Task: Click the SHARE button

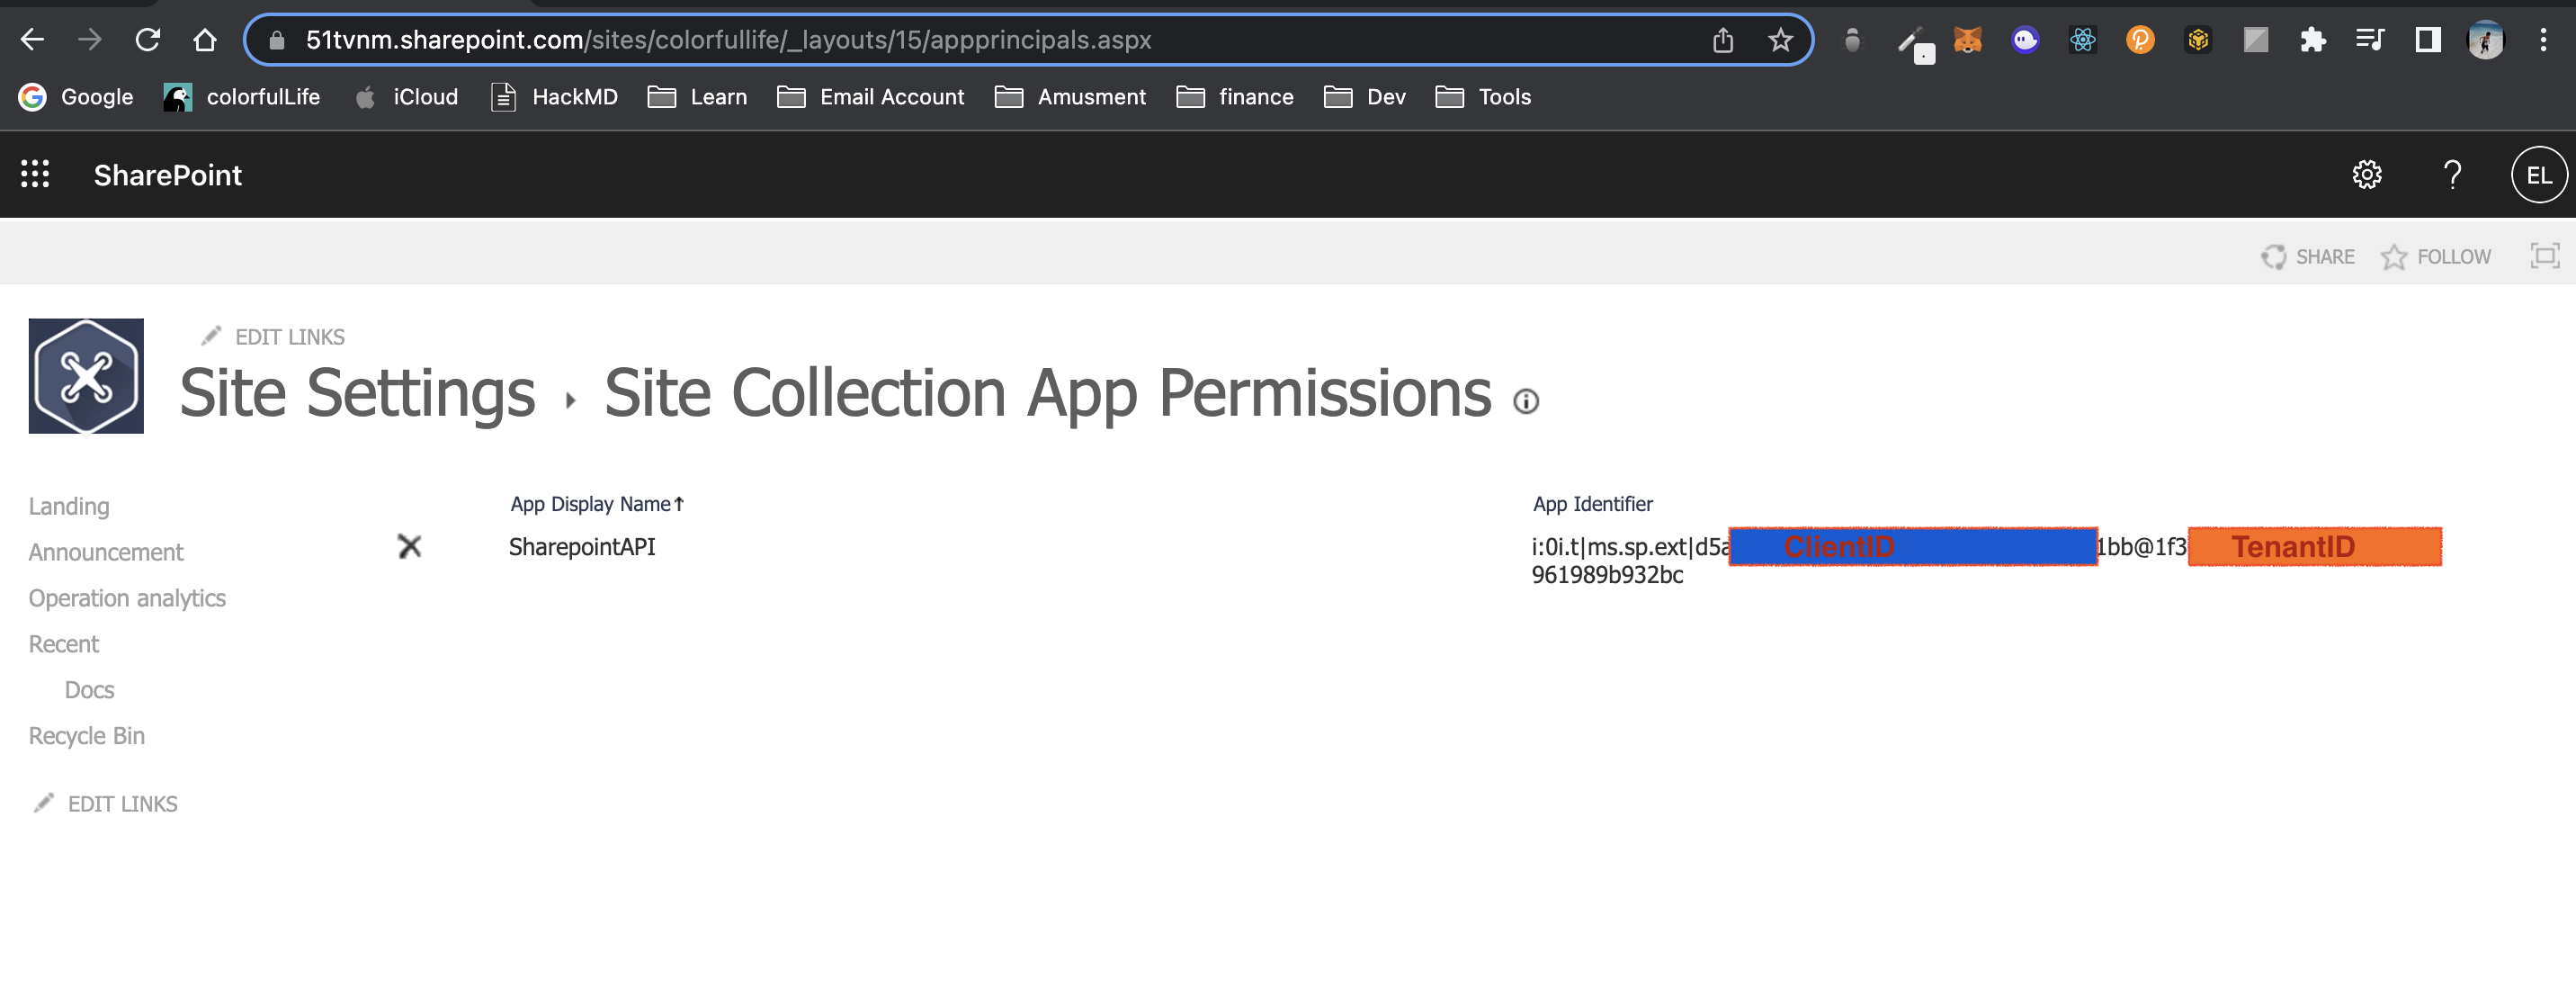Action: coord(2308,257)
